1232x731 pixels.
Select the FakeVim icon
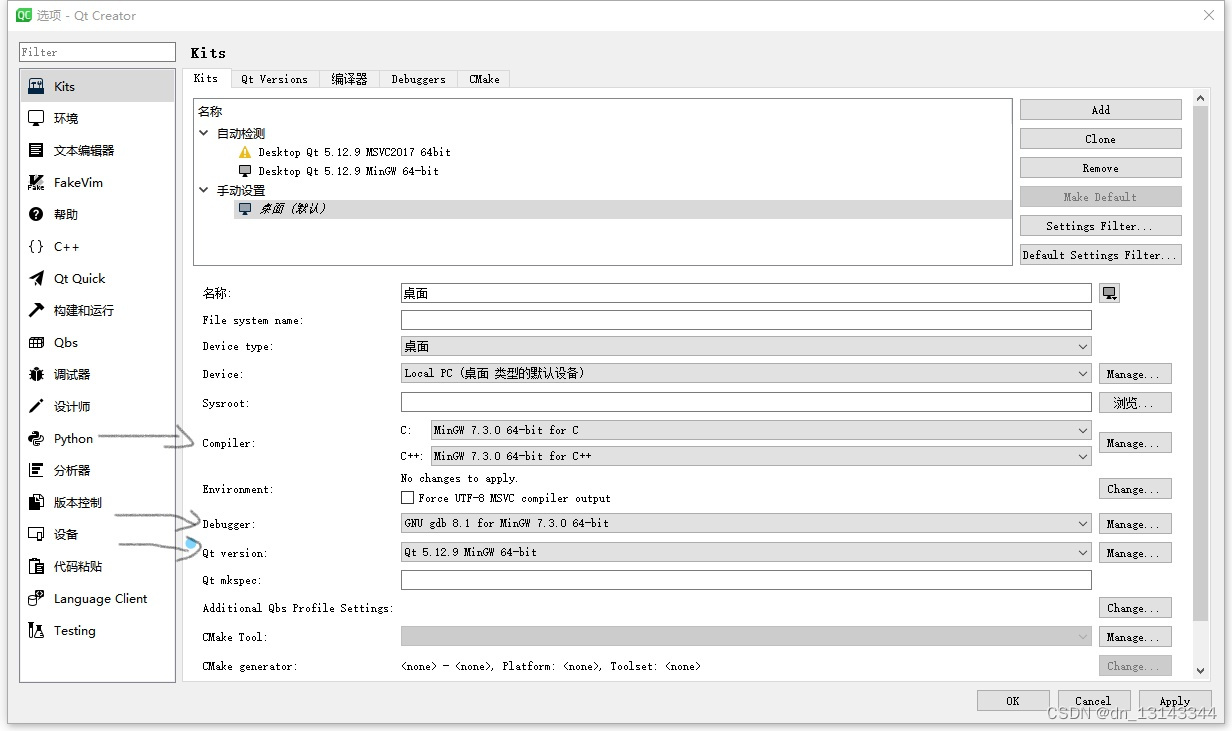click(36, 182)
